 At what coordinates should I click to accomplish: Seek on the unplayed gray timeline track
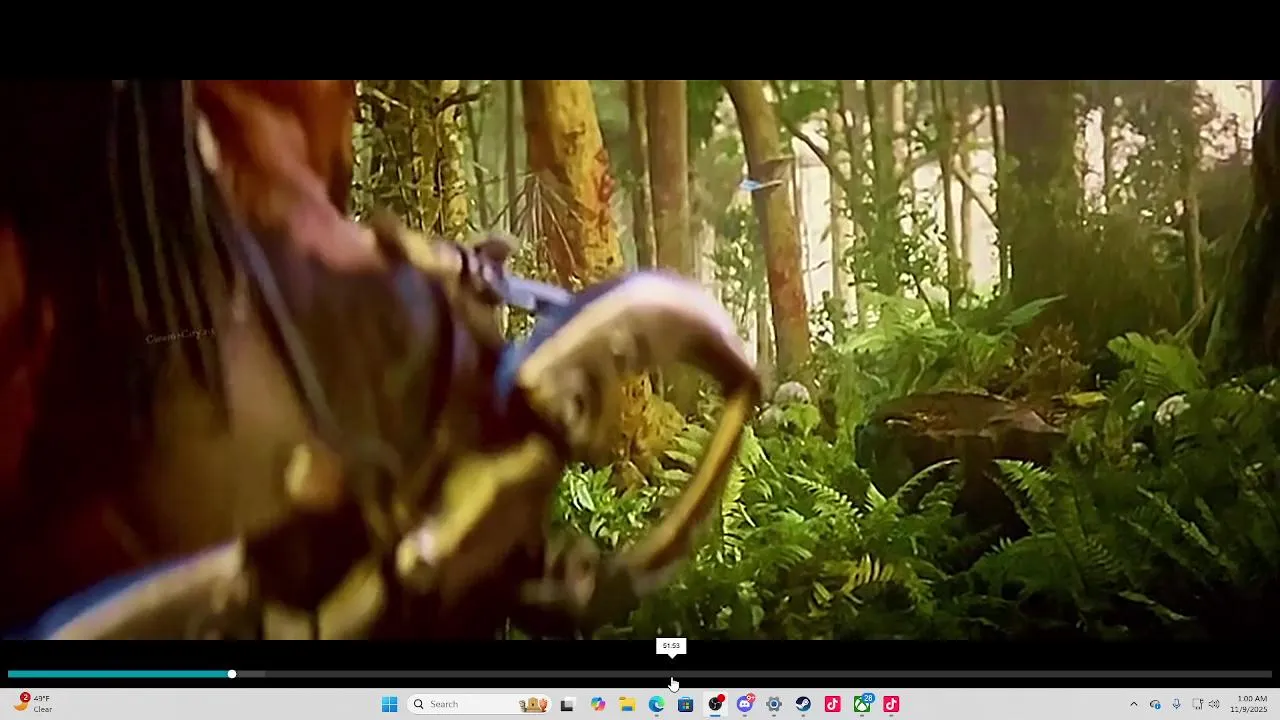click(754, 674)
